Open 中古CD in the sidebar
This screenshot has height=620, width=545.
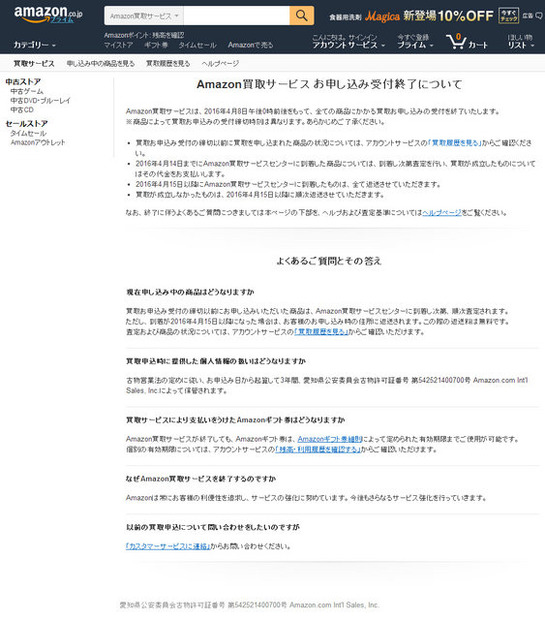point(22,110)
